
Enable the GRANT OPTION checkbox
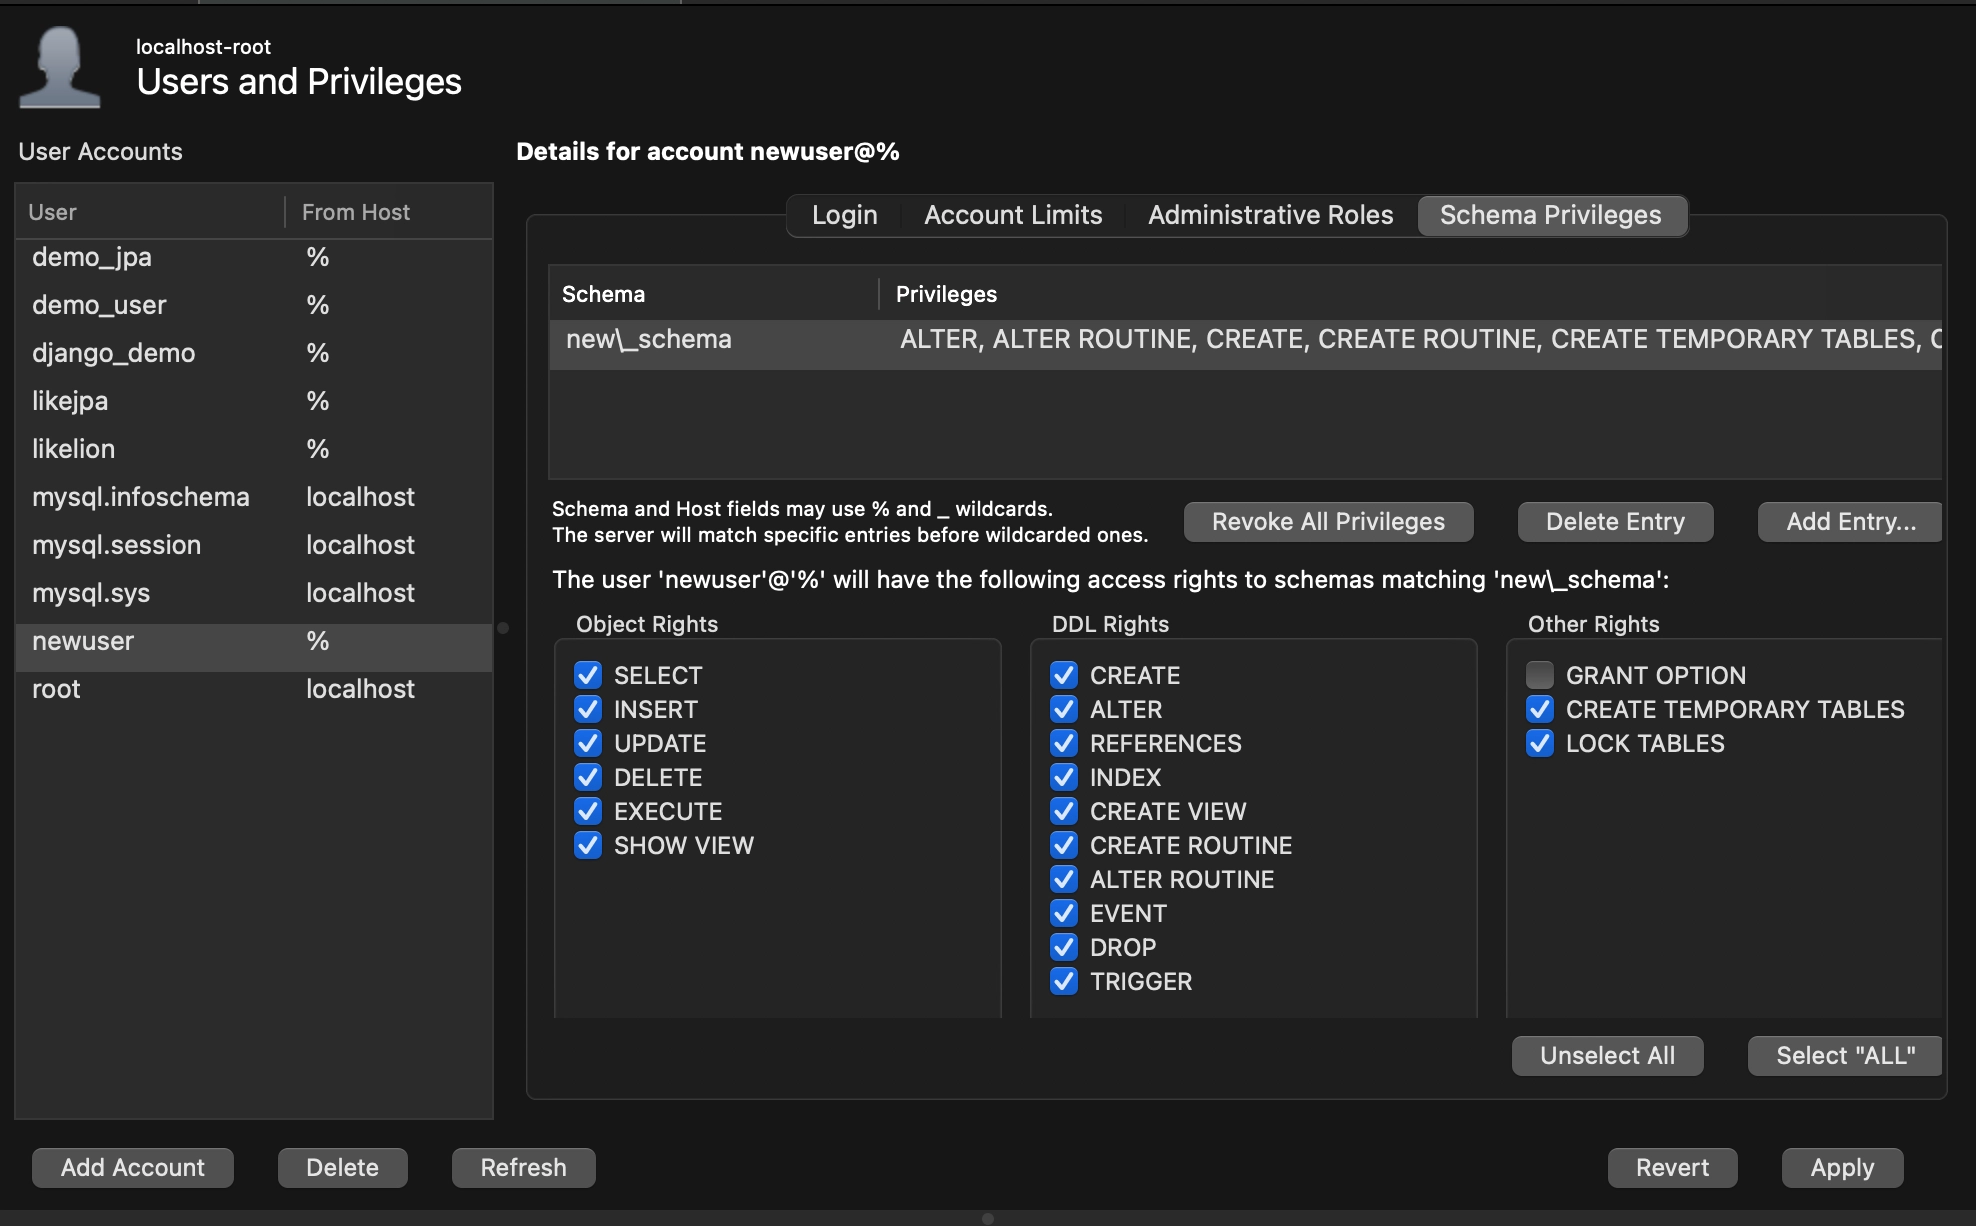tap(1540, 675)
